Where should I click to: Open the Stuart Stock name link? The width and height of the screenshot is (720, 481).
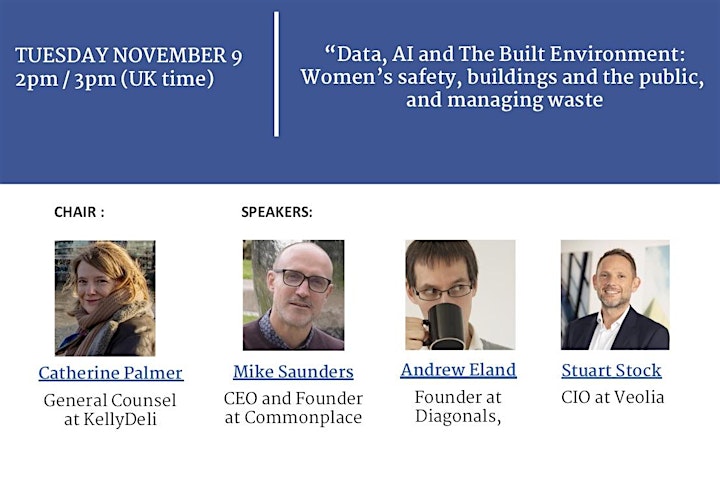611,370
